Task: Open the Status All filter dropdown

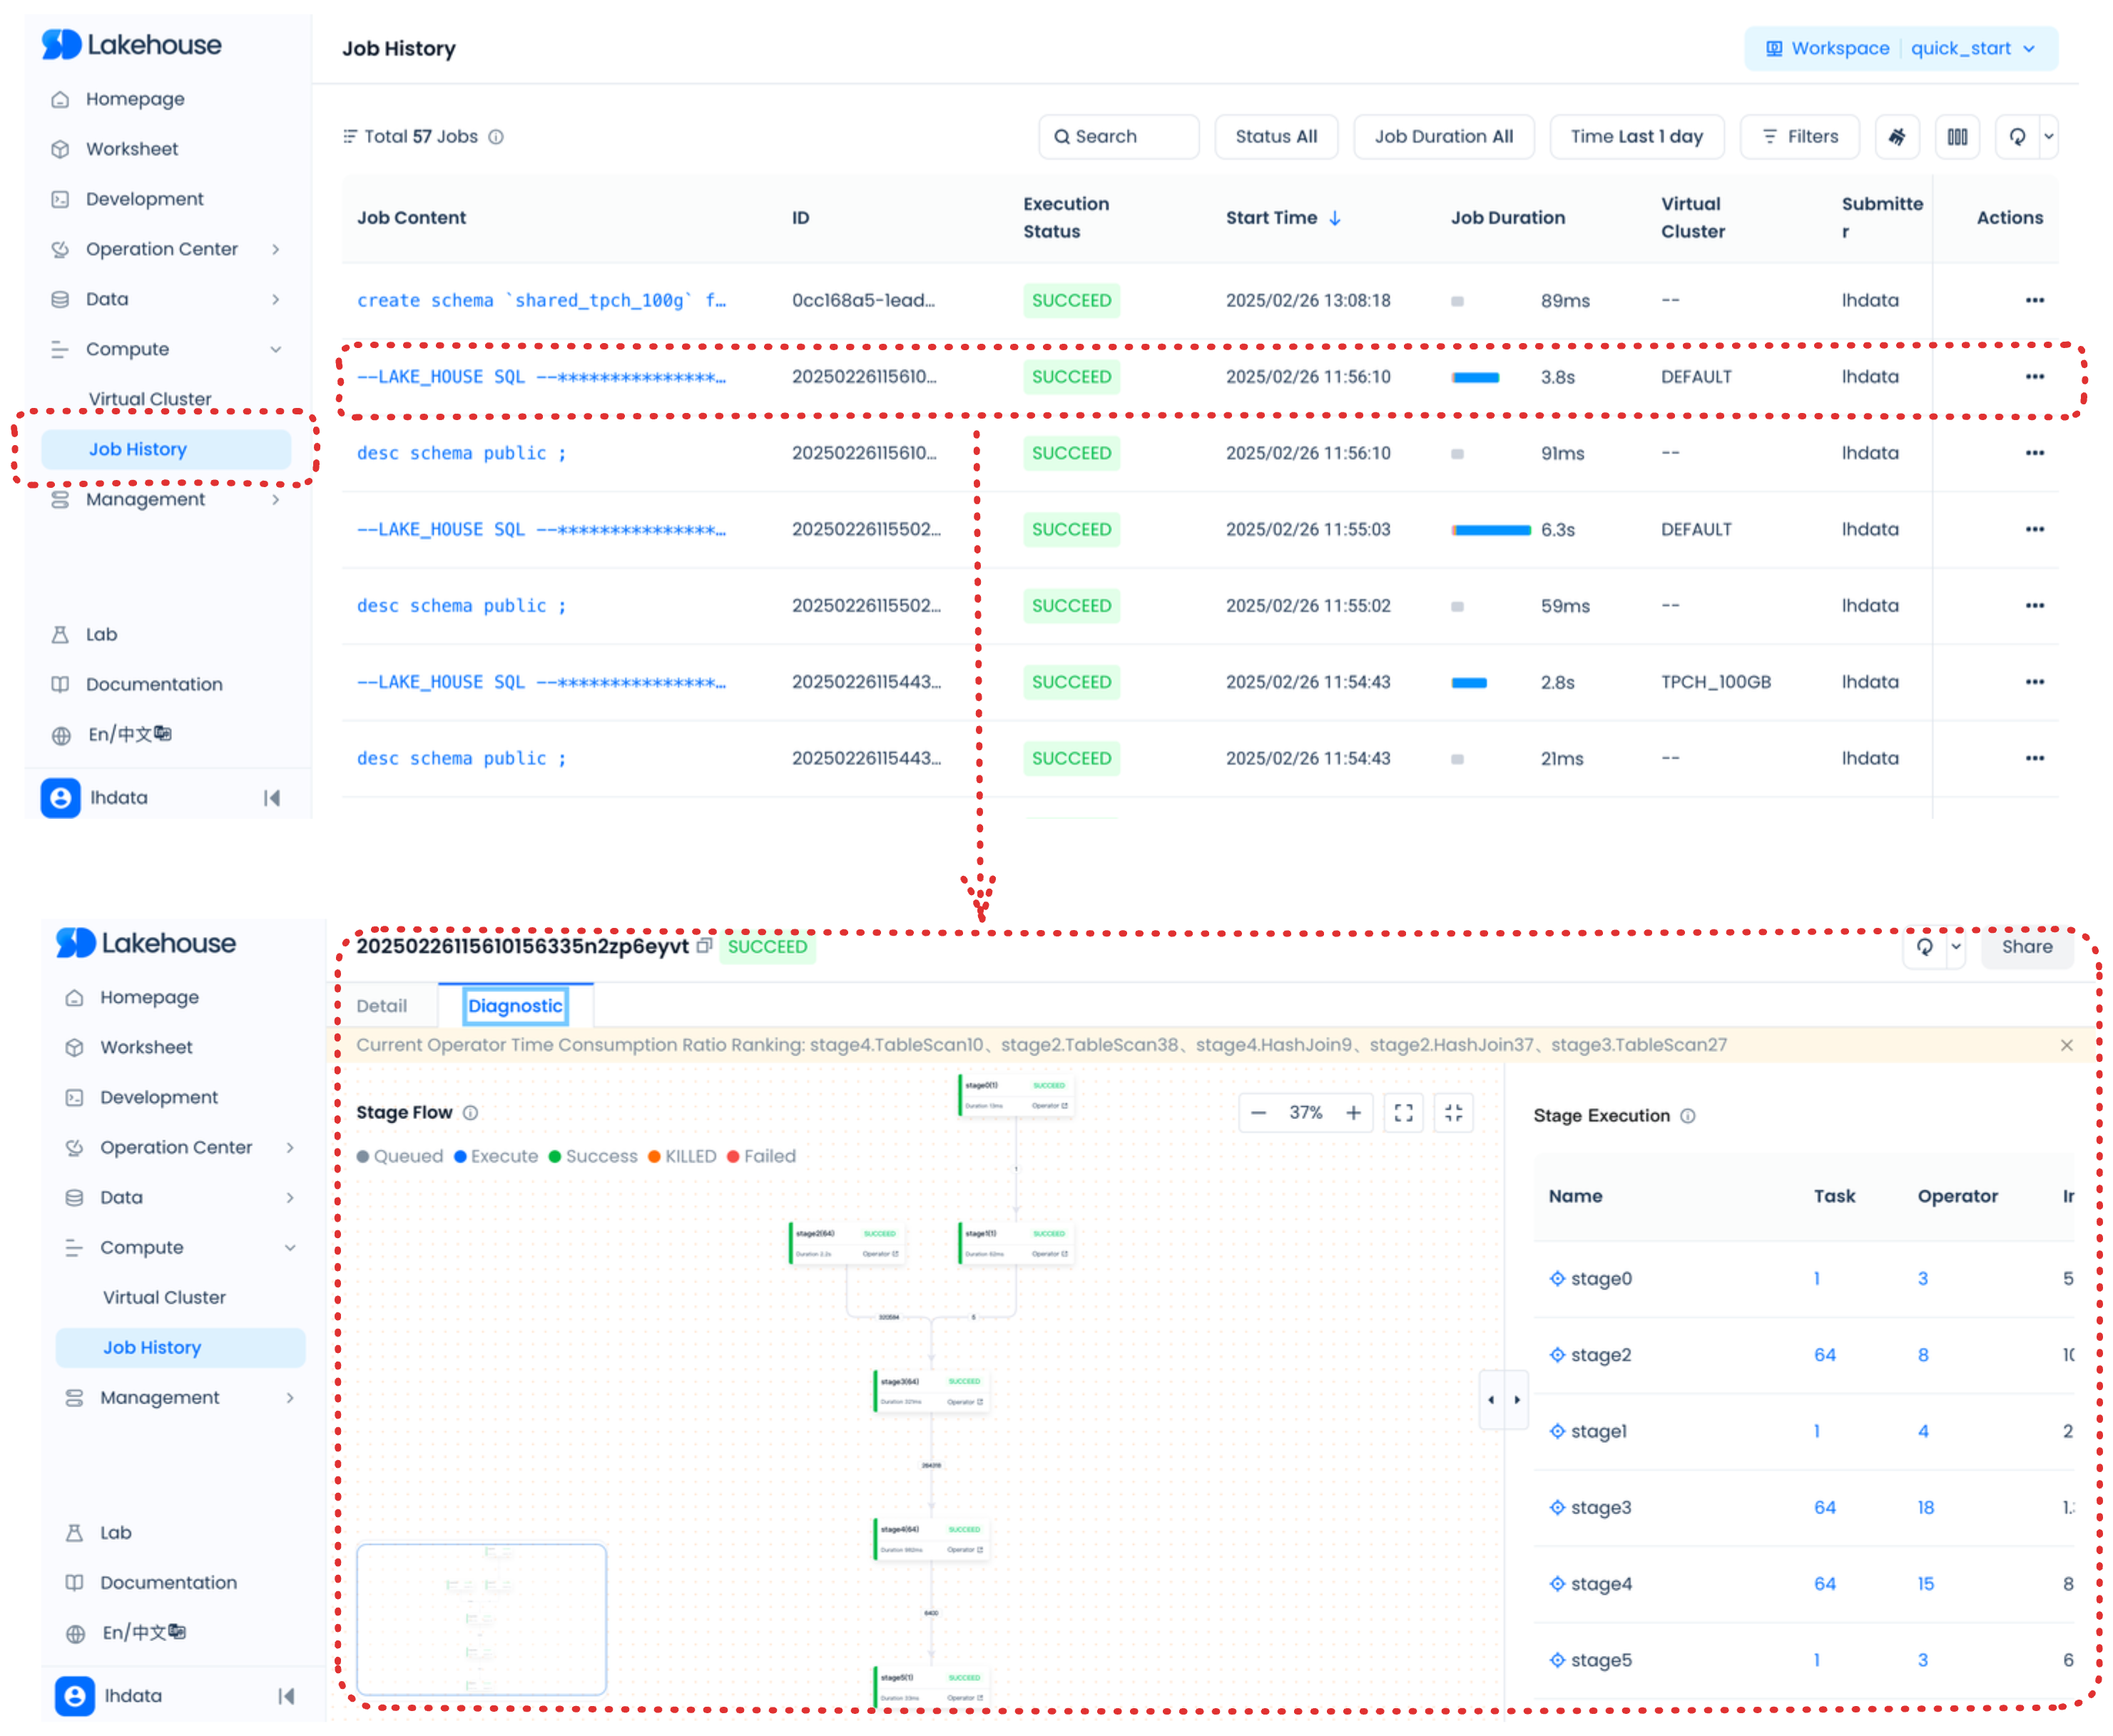Action: pyautogui.click(x=1276, y=137)
